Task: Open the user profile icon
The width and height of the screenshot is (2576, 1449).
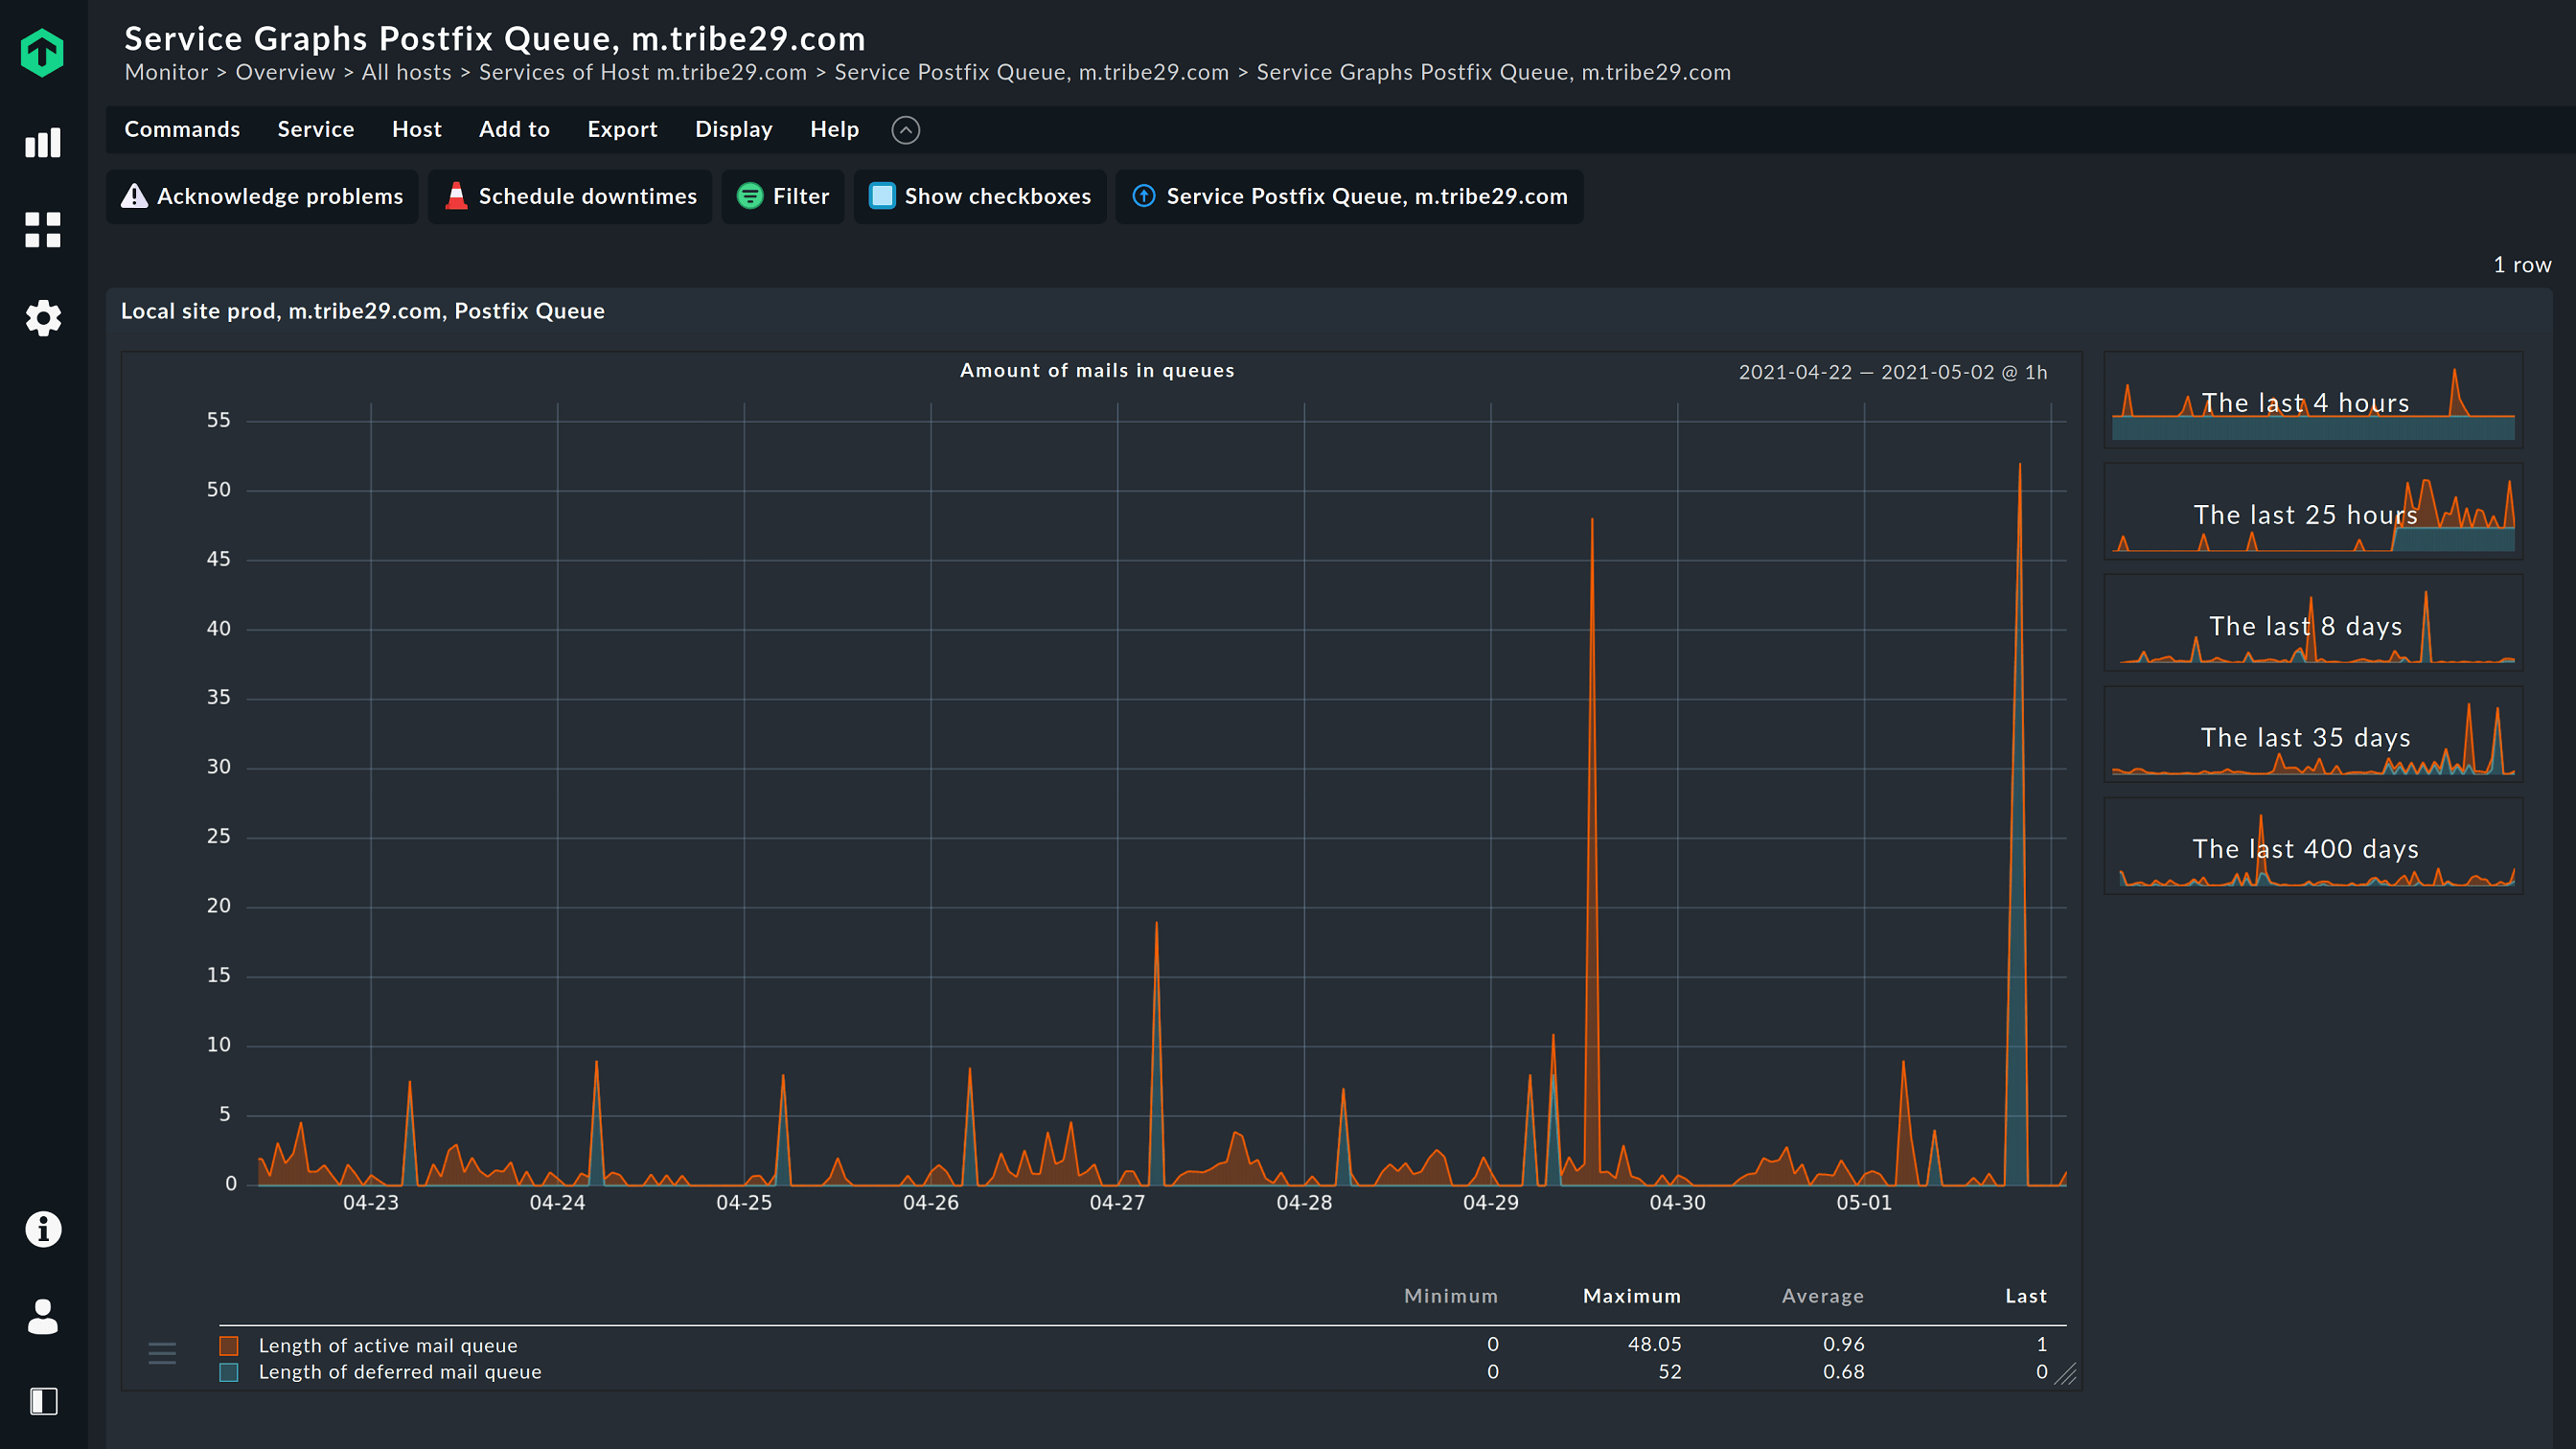Action: click(43, 1317)
